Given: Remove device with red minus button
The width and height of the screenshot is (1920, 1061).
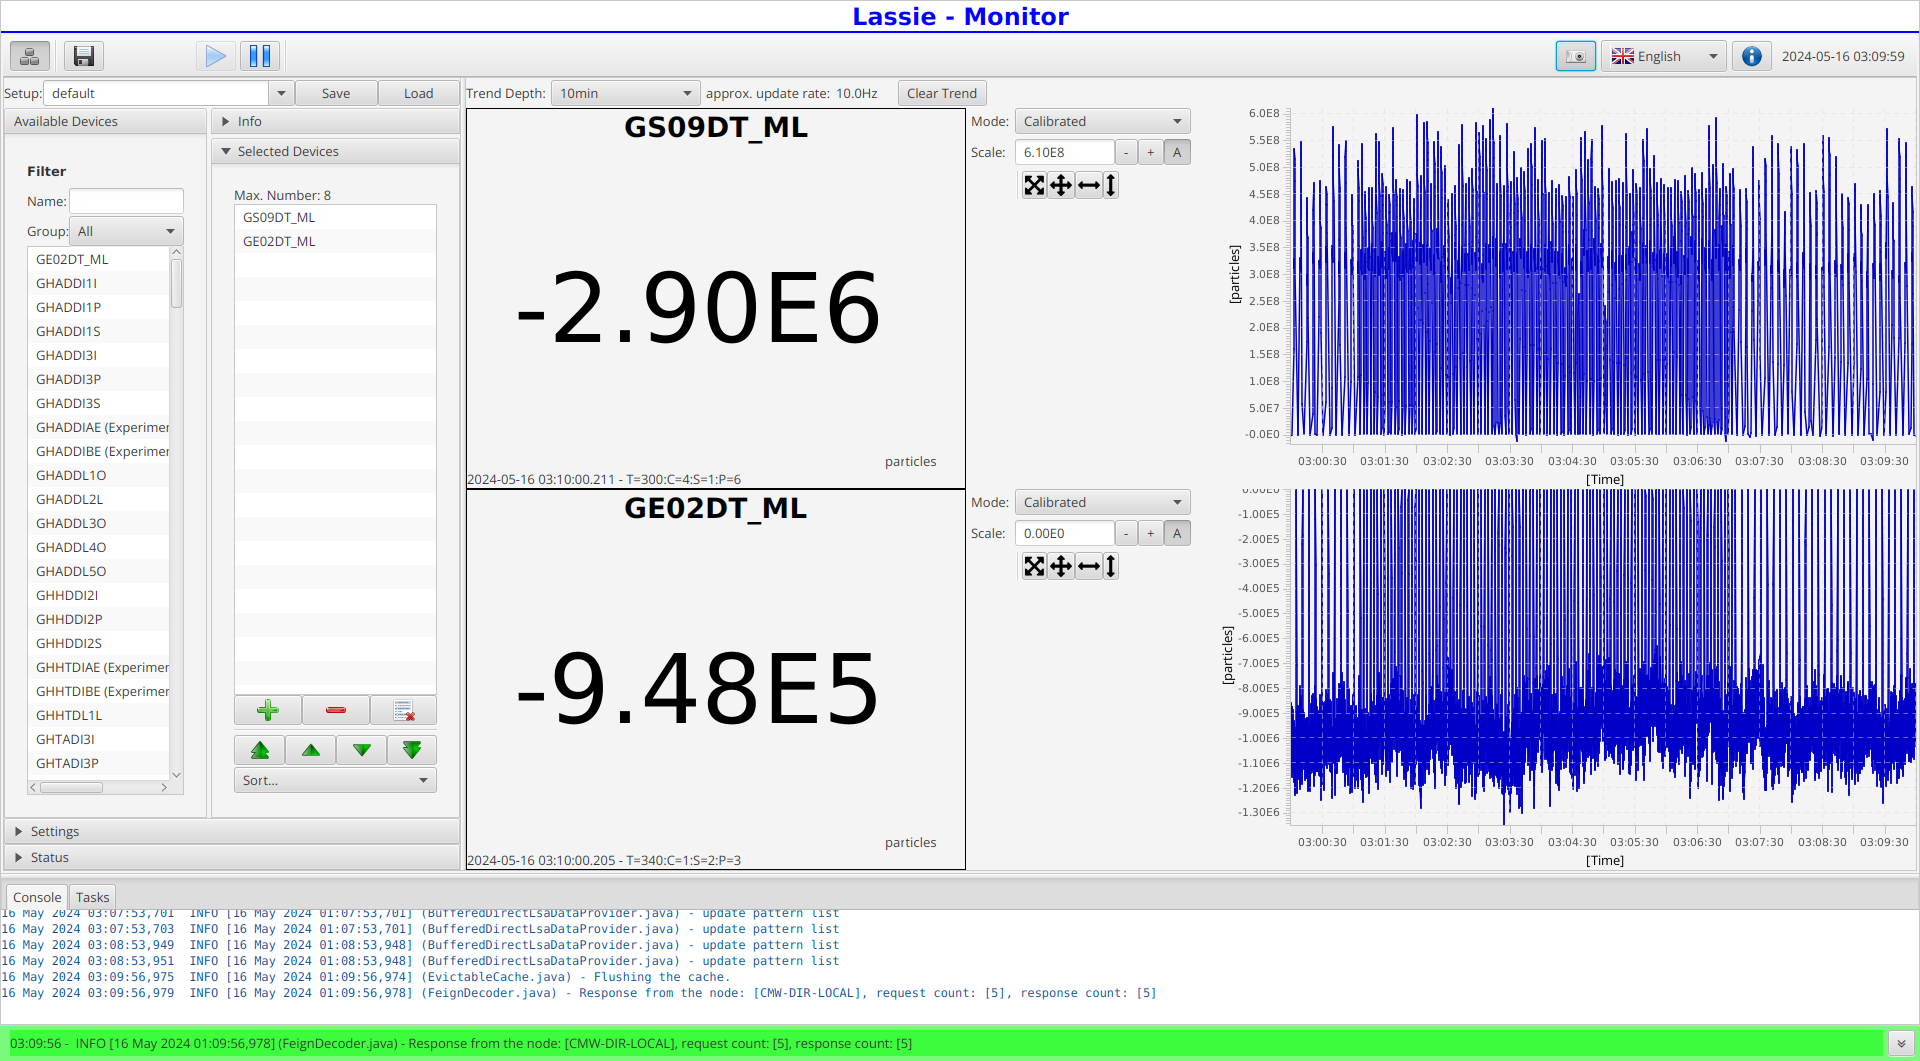Looking at the screenshot, I should coord(336,710).
